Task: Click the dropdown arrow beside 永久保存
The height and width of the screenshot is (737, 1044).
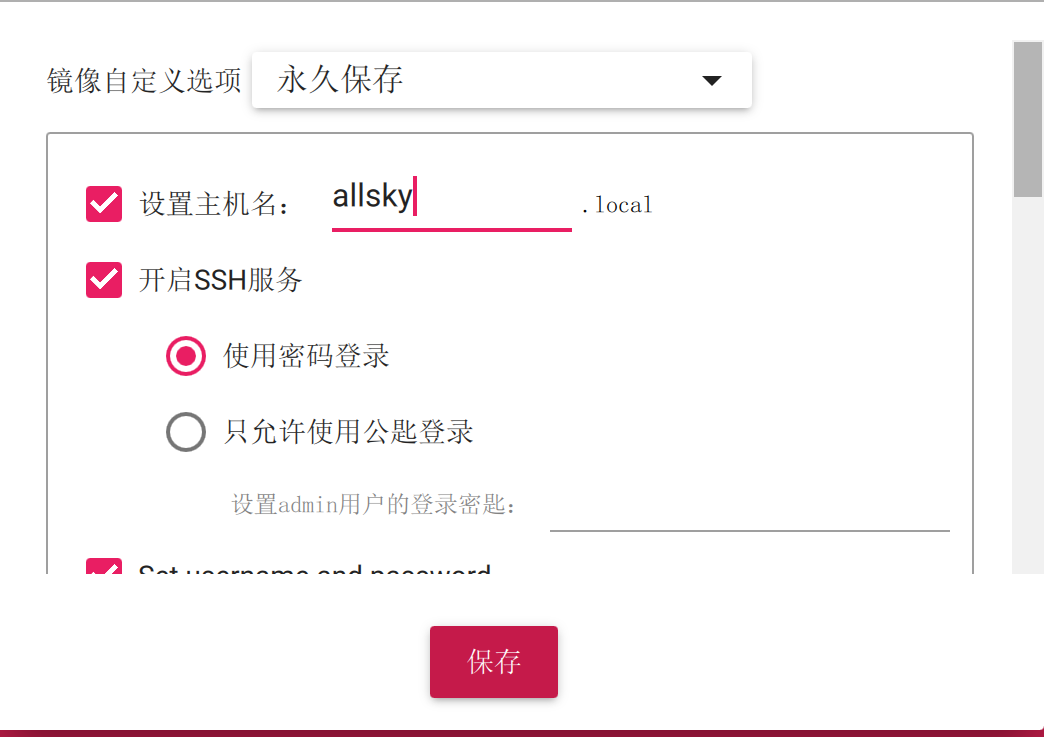Action: pos(711,81)
